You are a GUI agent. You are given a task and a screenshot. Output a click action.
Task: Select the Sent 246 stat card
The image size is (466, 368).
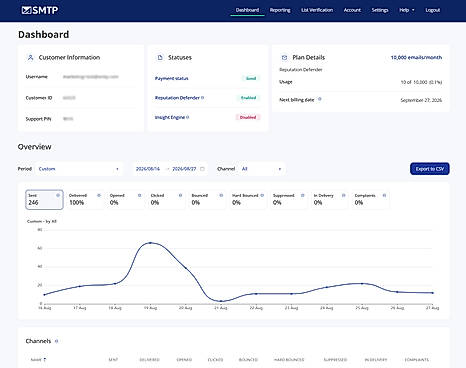(44, 199)
